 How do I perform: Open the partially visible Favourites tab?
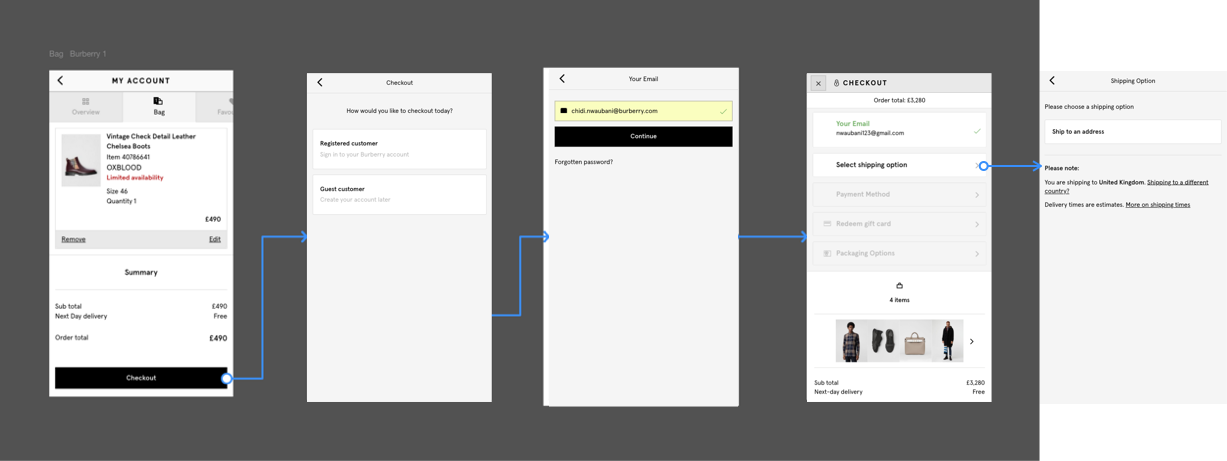coord(223,107)
